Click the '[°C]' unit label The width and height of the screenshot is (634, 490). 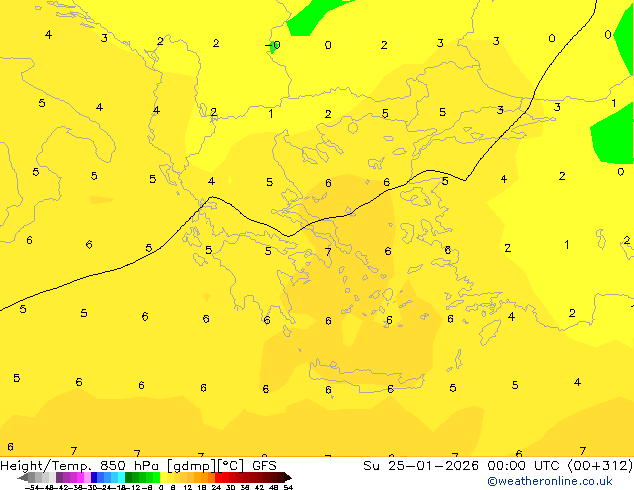(x=231, y=466)
